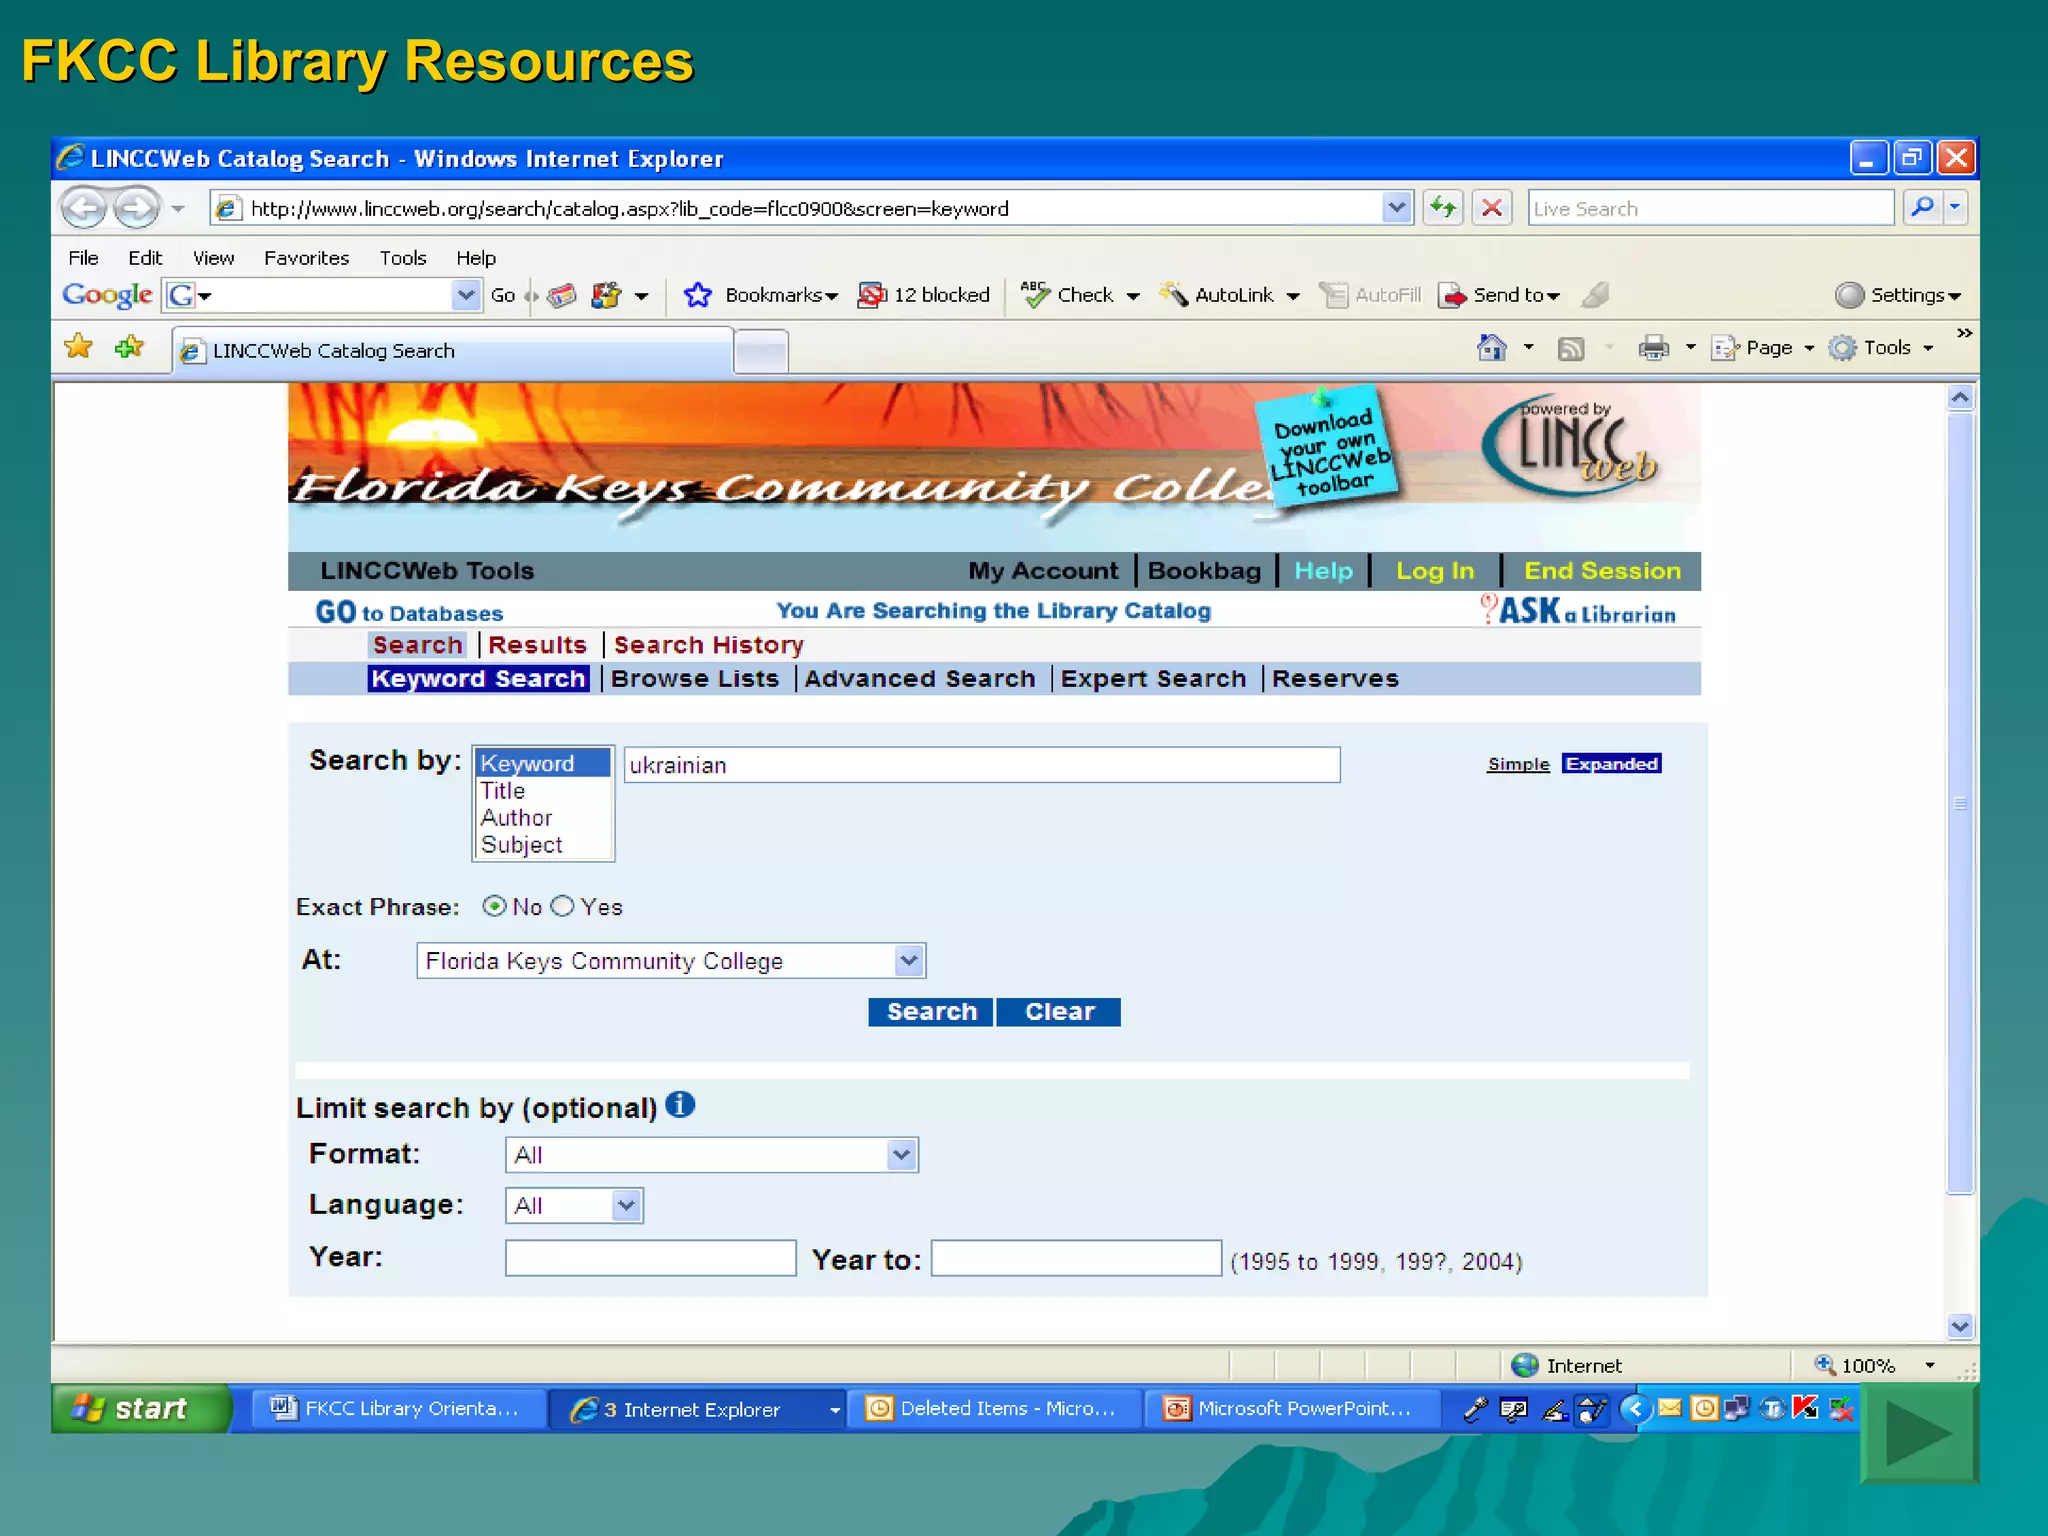The height and width of the screenshot is (1536, 2048).
Task: Open the Live Search options dropdown arrow
Action: click(1954, 207)
